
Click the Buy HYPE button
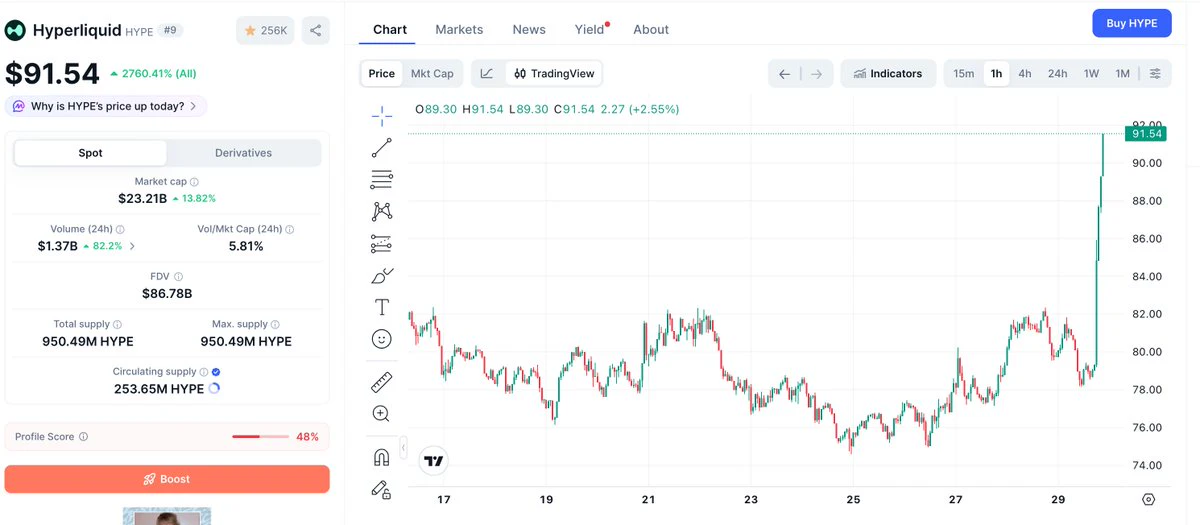coord(1131,24)
